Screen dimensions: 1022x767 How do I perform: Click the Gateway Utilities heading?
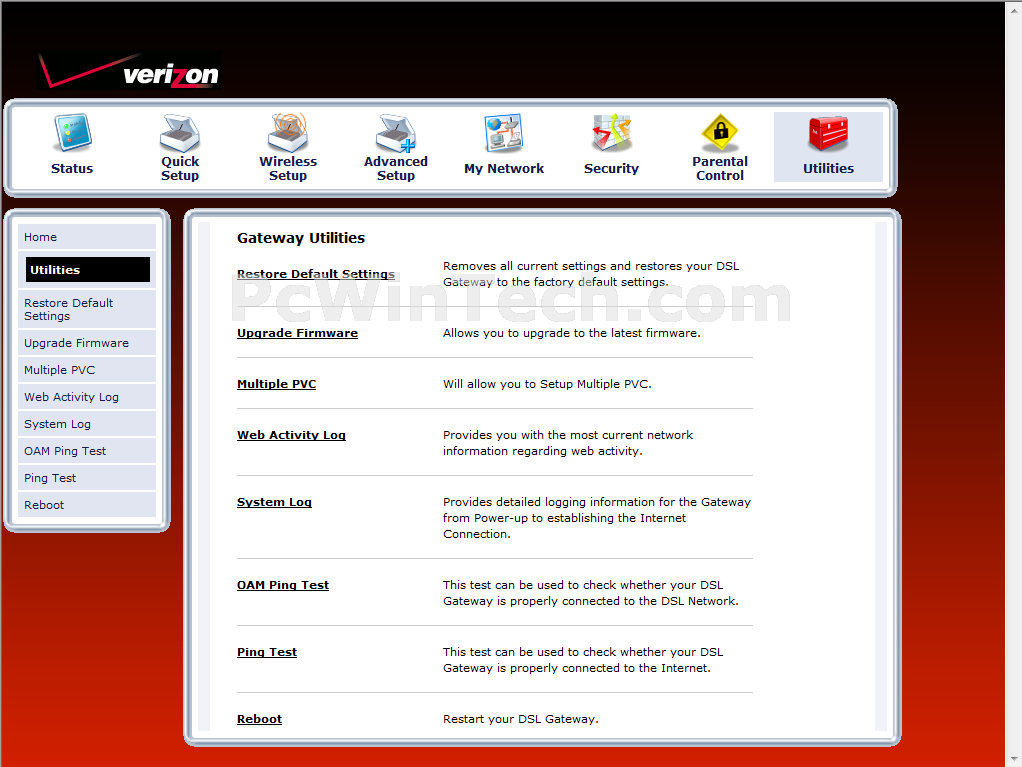[301, 238]
